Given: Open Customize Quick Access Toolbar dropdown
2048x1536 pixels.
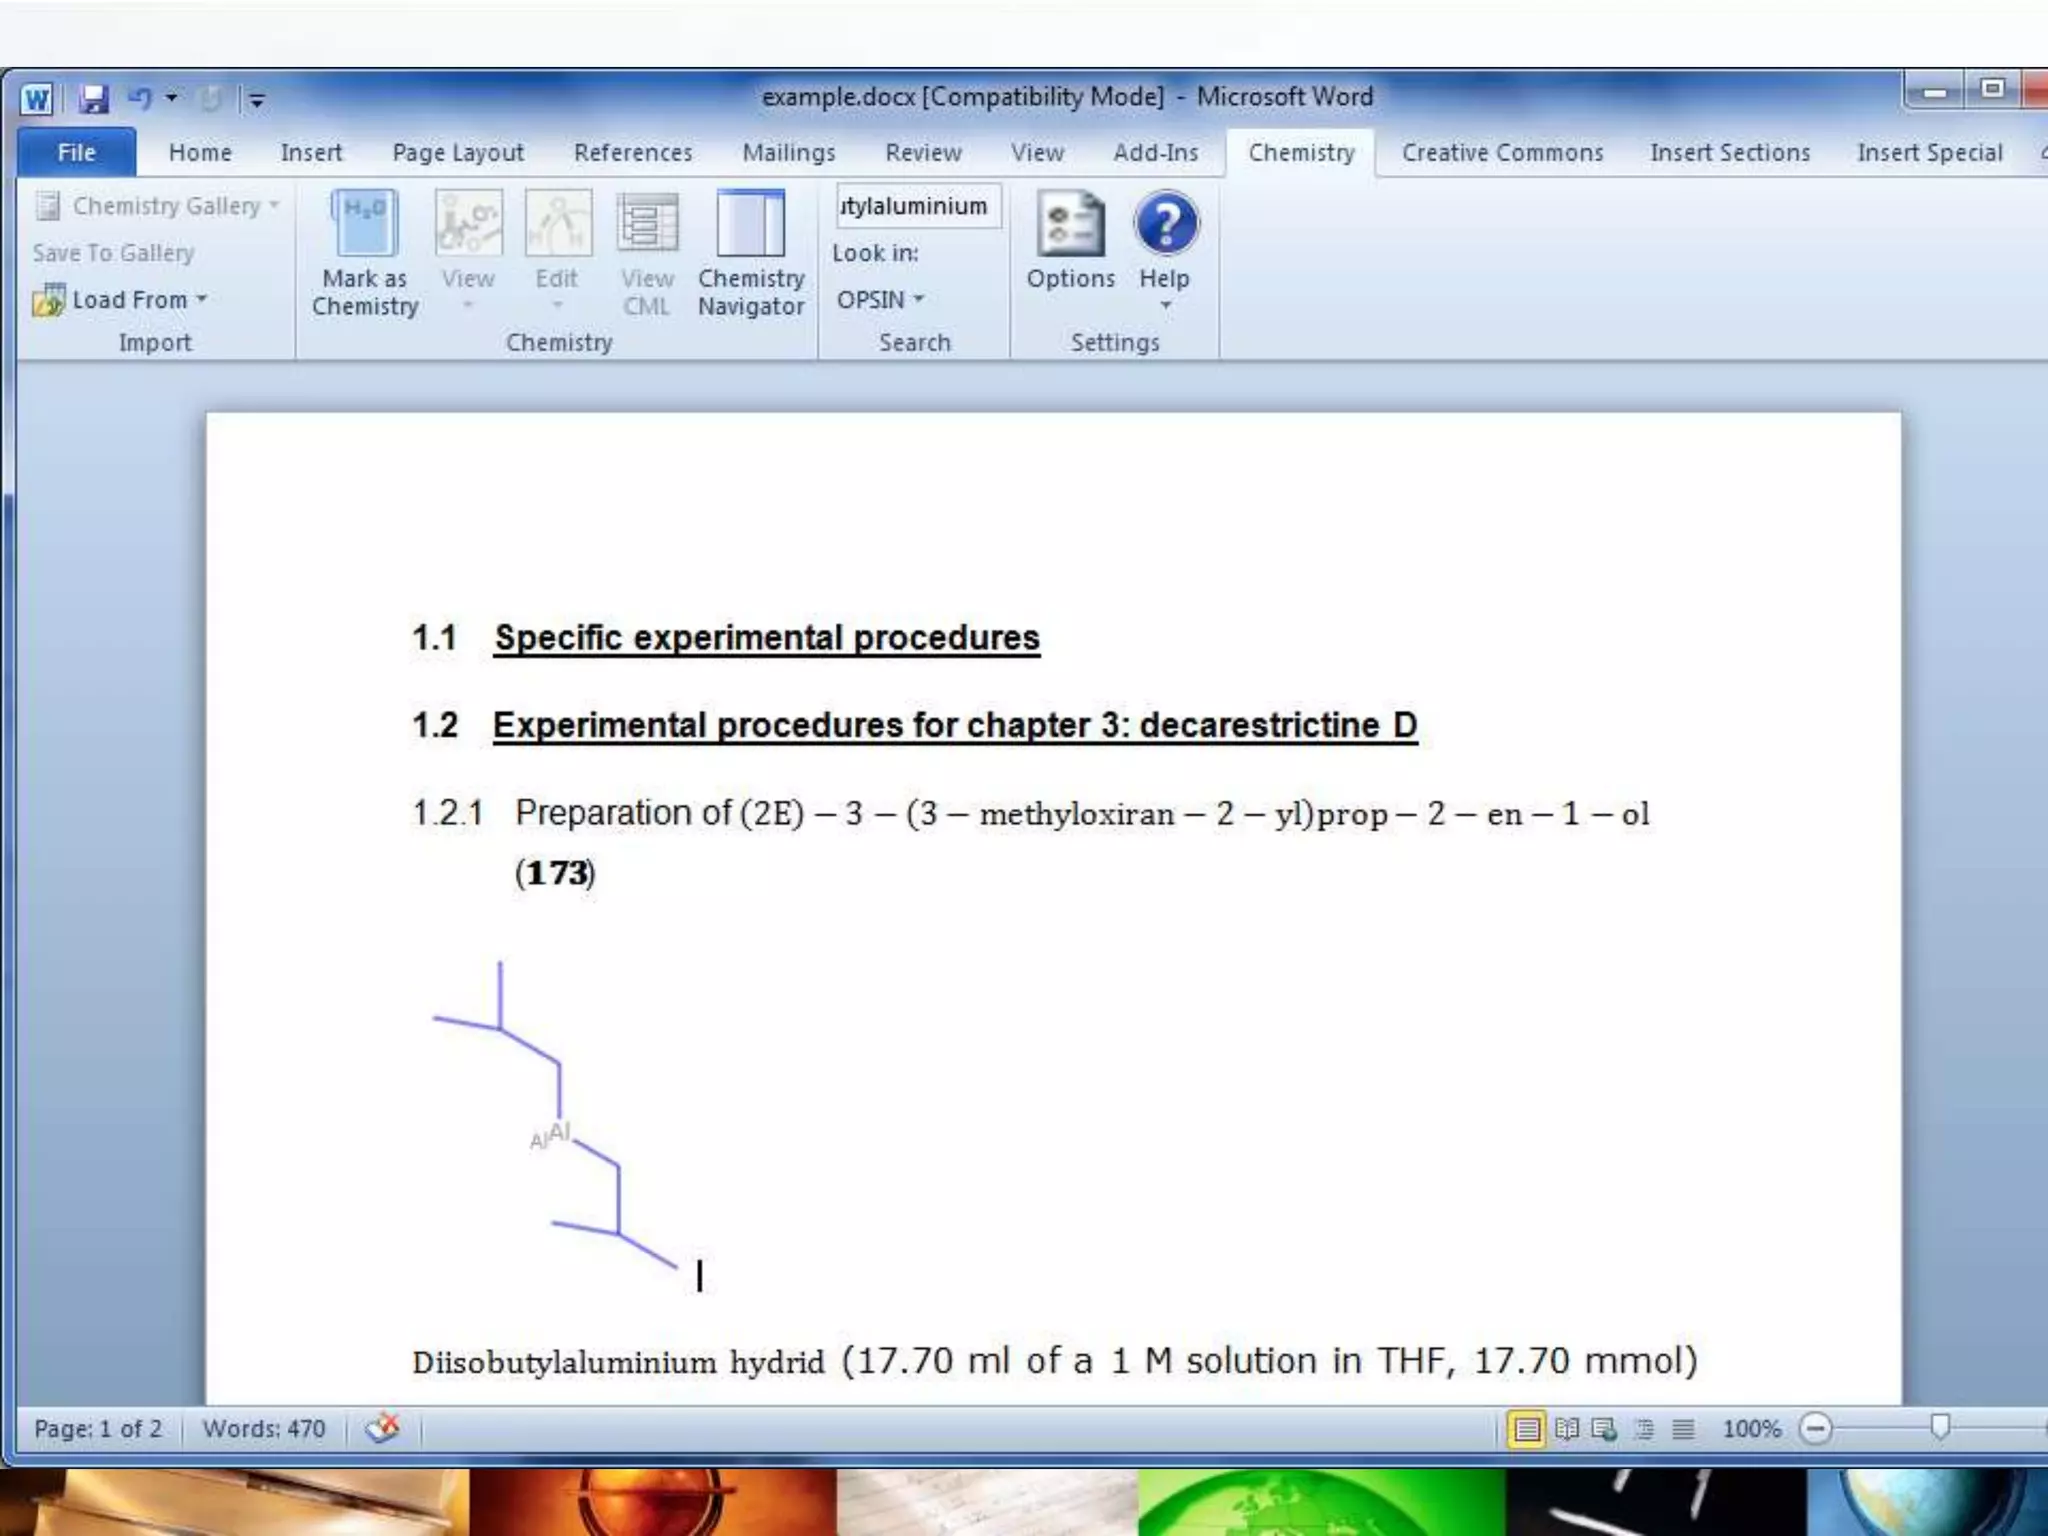Looking at the screenshot, I should tap(257, 99).
